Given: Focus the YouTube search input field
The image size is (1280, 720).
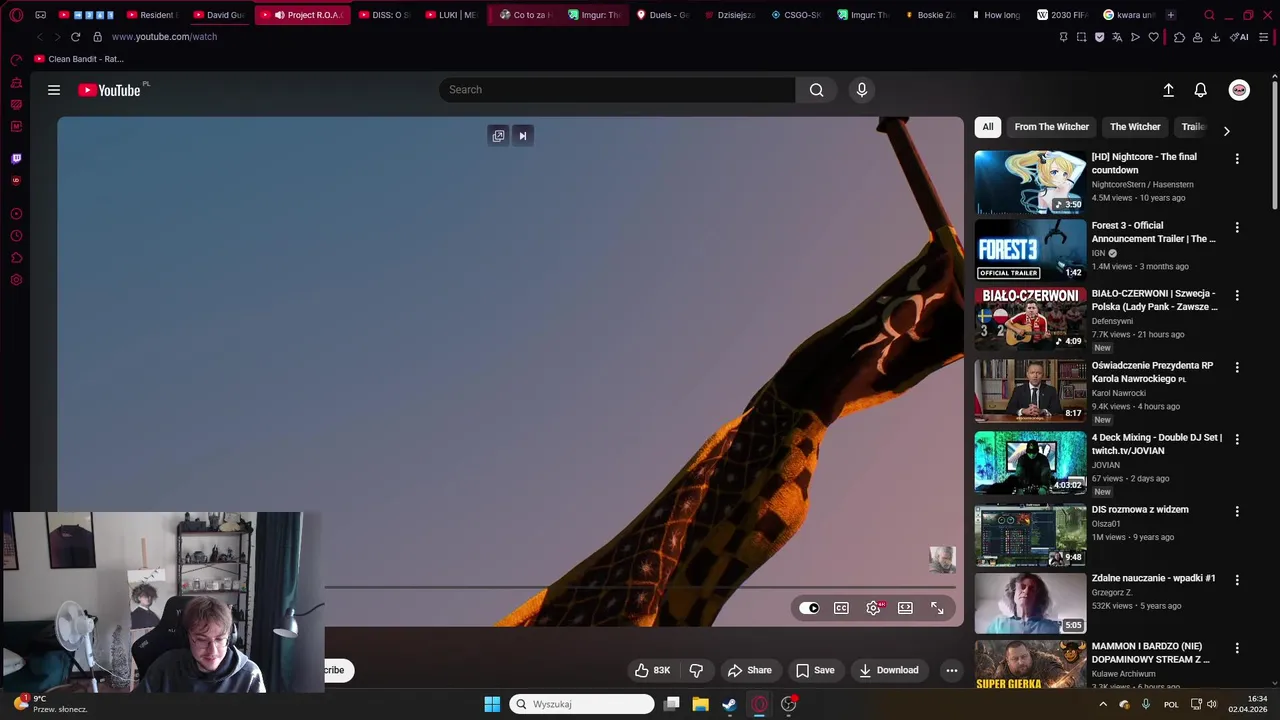Looking at the screenshot, I should 617,90.
